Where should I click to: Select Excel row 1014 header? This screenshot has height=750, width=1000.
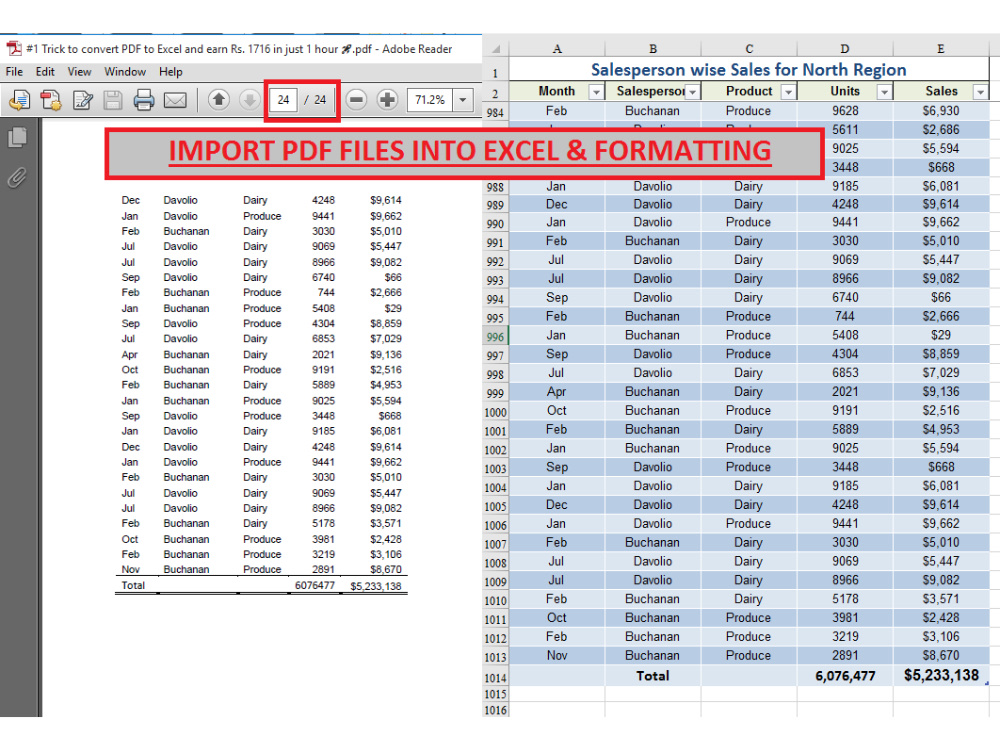pos(496,677)
